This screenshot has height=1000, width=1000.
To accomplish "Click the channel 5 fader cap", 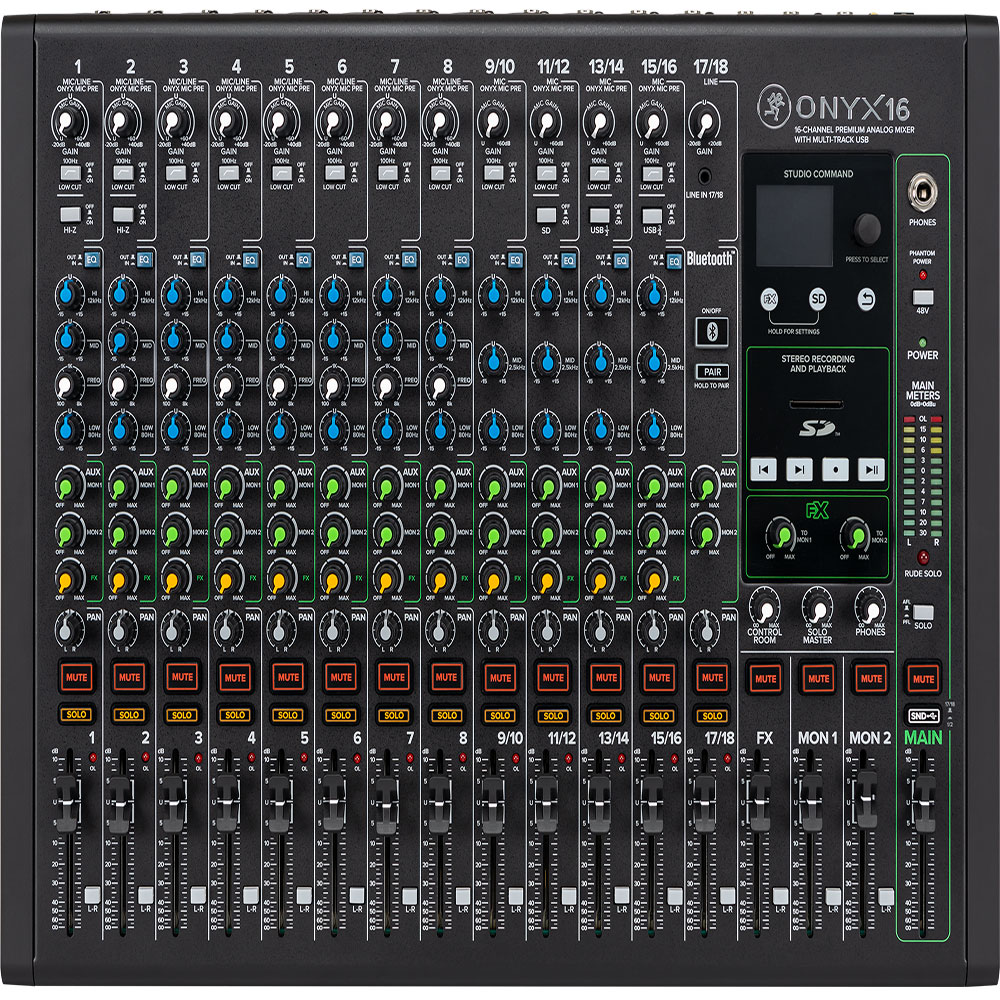I will click(x=281, y=795).
